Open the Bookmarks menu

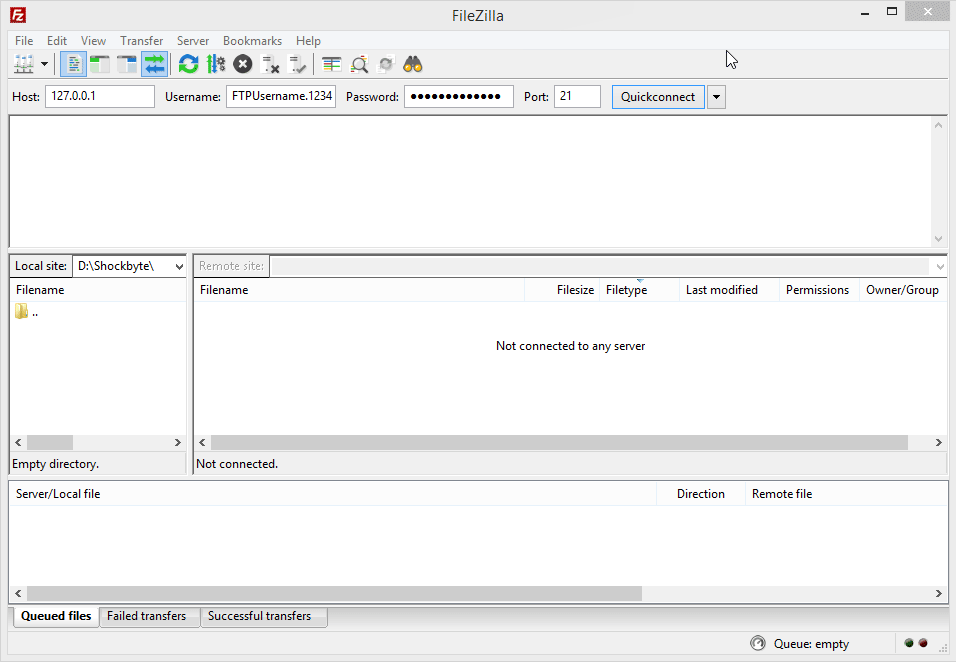[x=252, y=40]
